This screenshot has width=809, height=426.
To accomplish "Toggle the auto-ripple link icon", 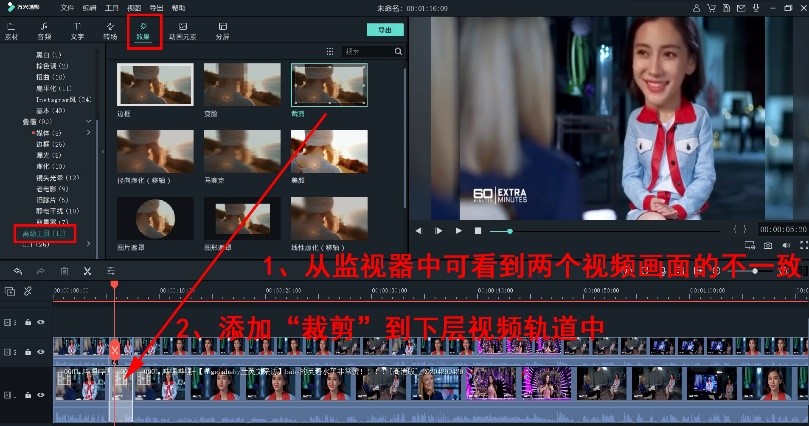I will tap(28, 291).
